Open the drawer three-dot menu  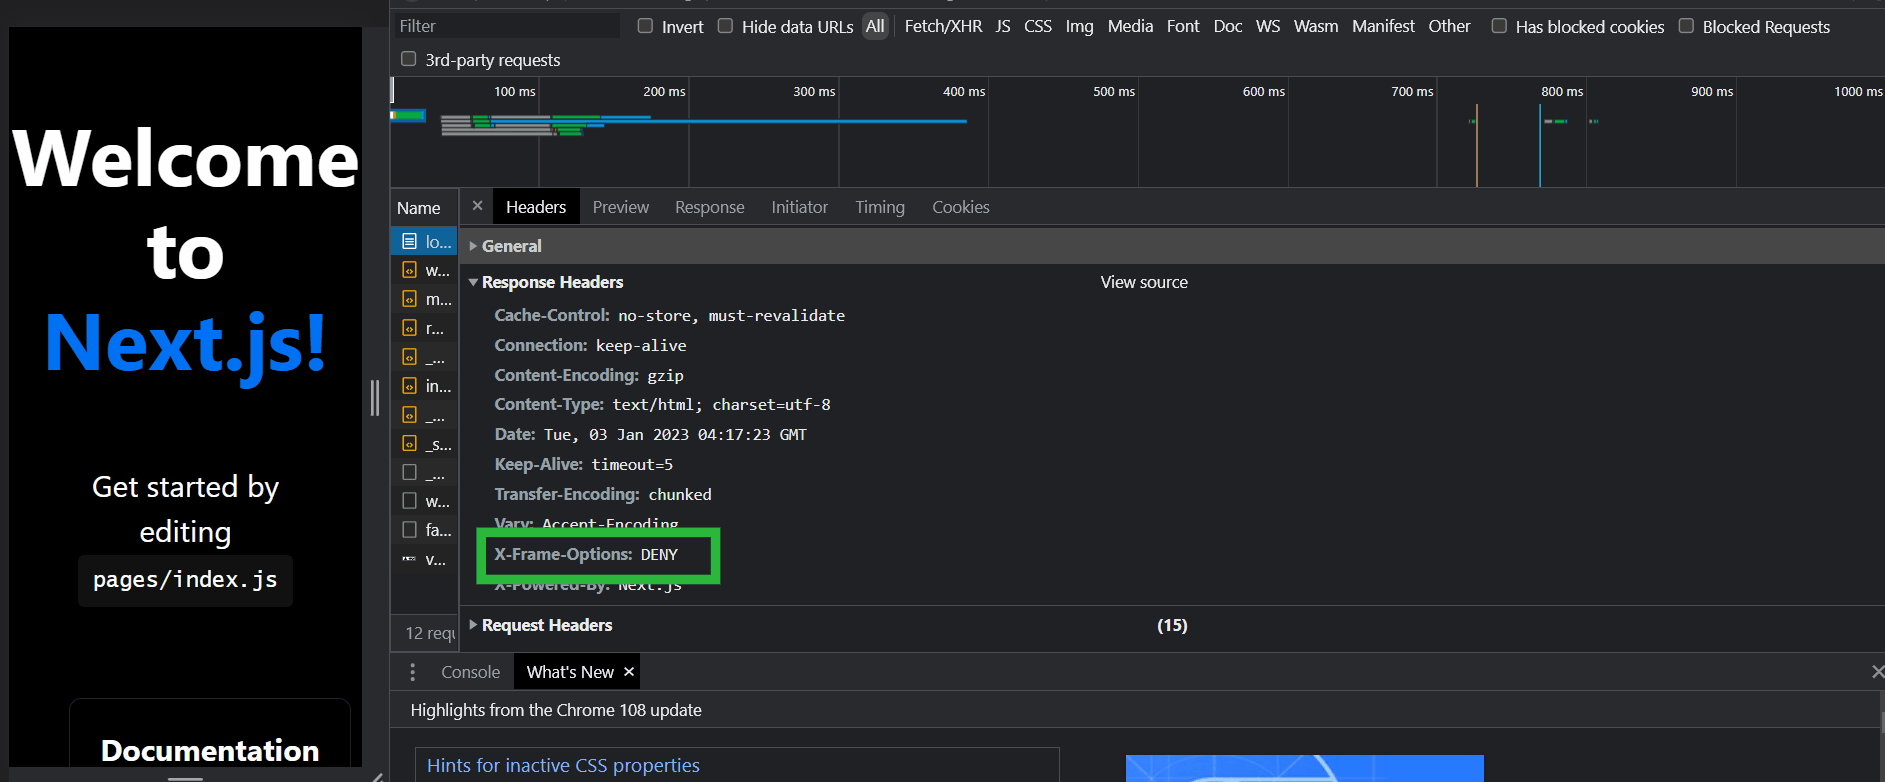point(412,672)
